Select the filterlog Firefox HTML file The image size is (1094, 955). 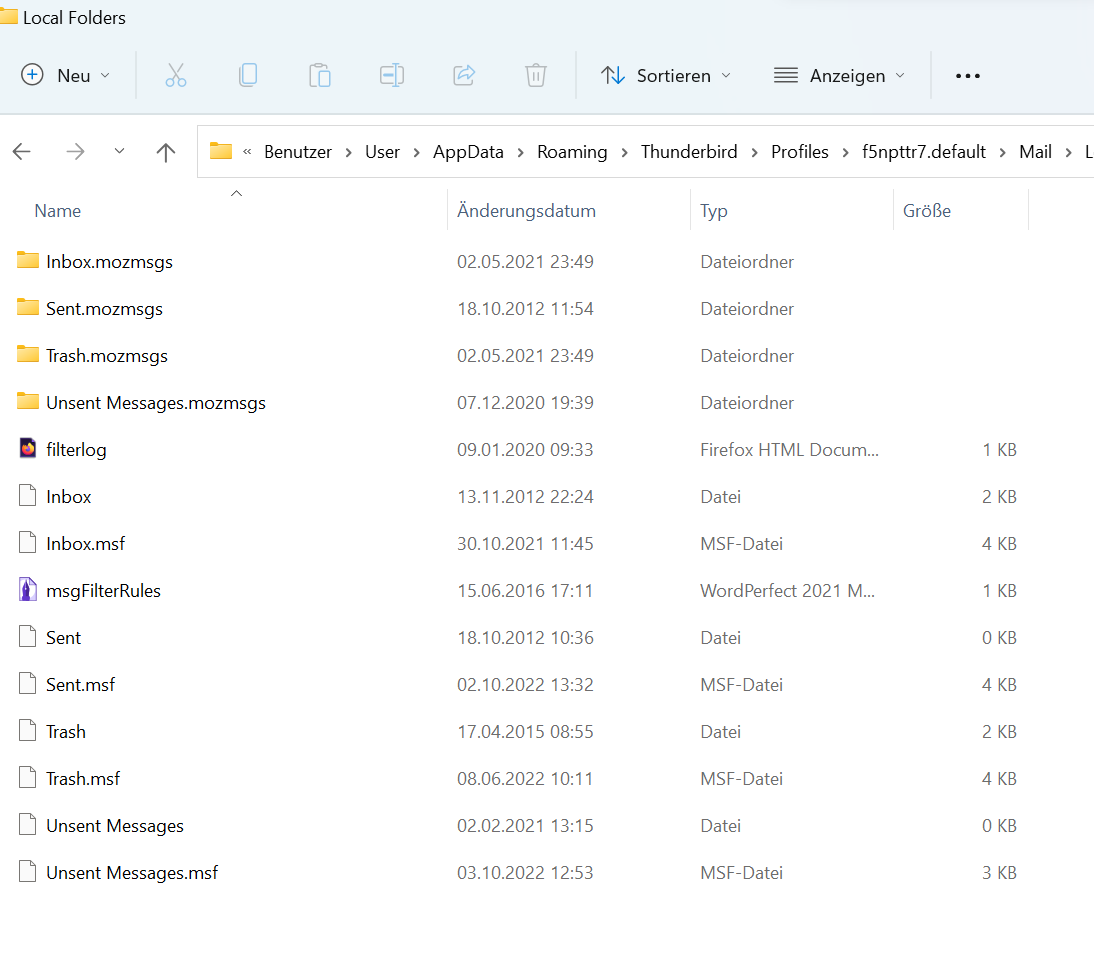click(x=76, y=450)
